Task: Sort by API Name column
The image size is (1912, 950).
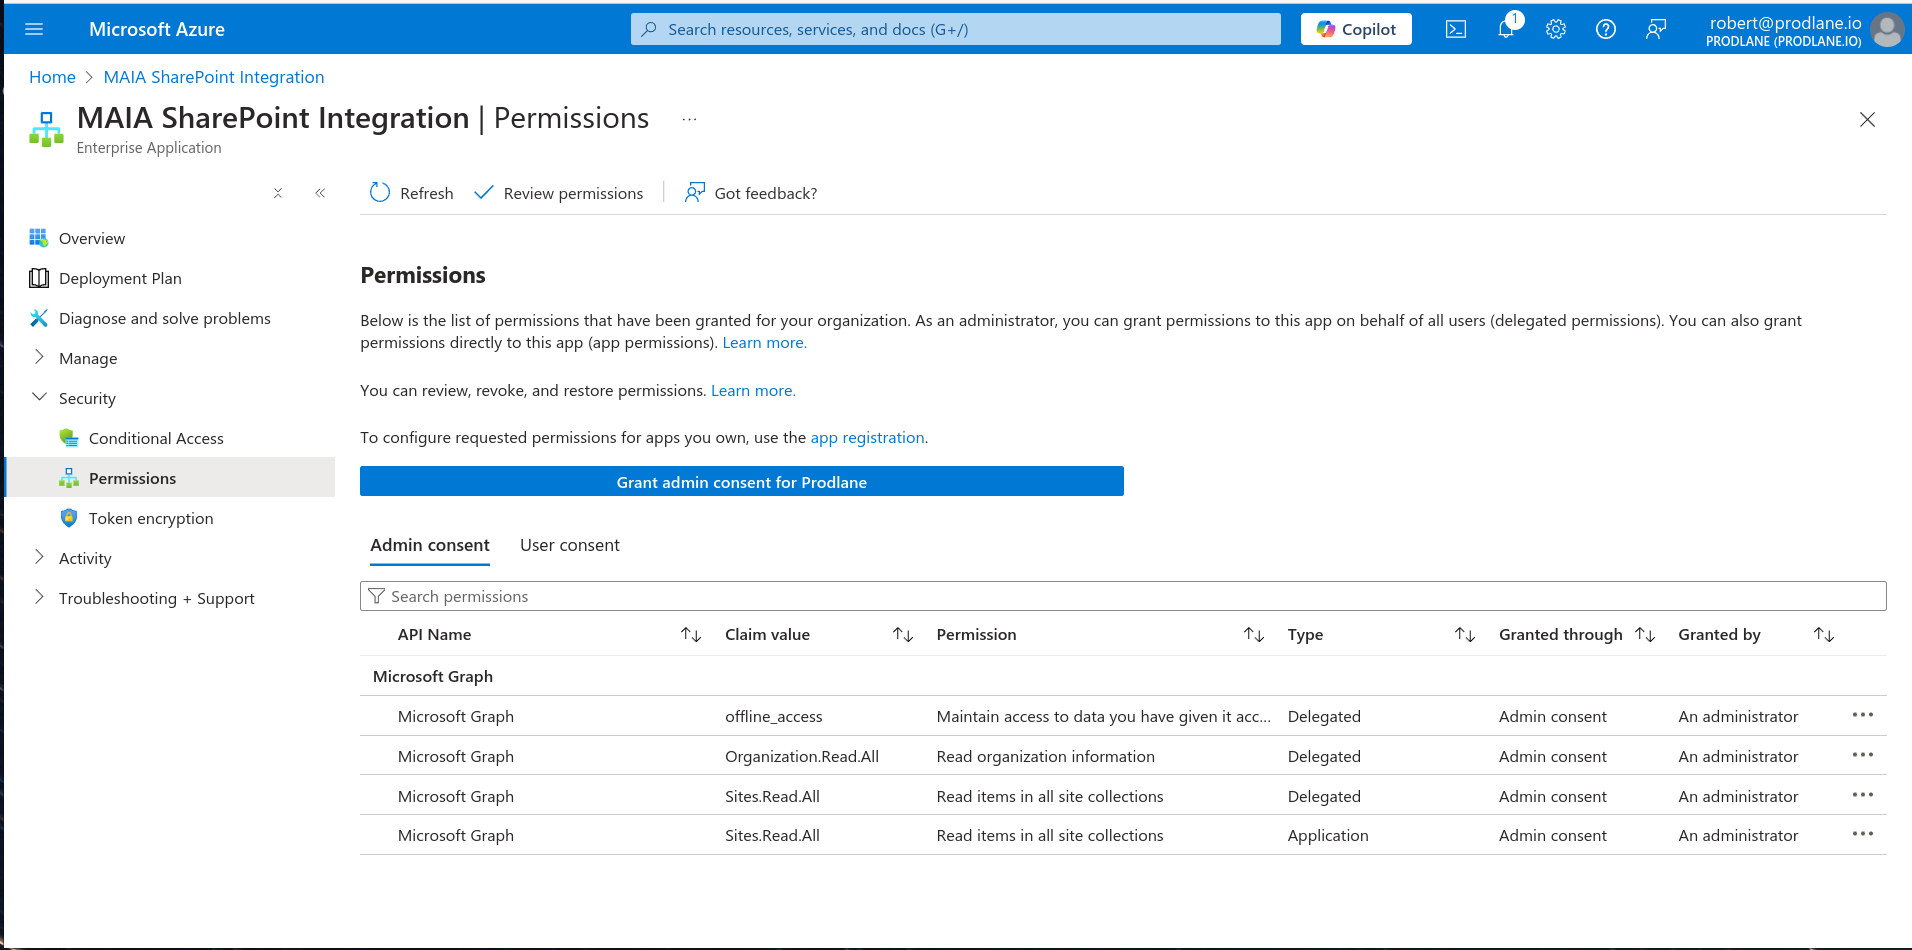Action: tap(691, 635)
